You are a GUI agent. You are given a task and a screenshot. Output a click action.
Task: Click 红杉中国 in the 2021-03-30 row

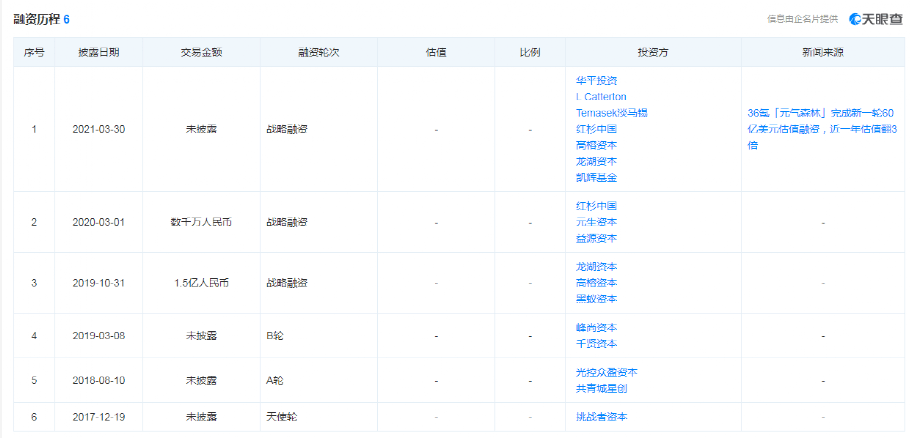click(596, 129)
